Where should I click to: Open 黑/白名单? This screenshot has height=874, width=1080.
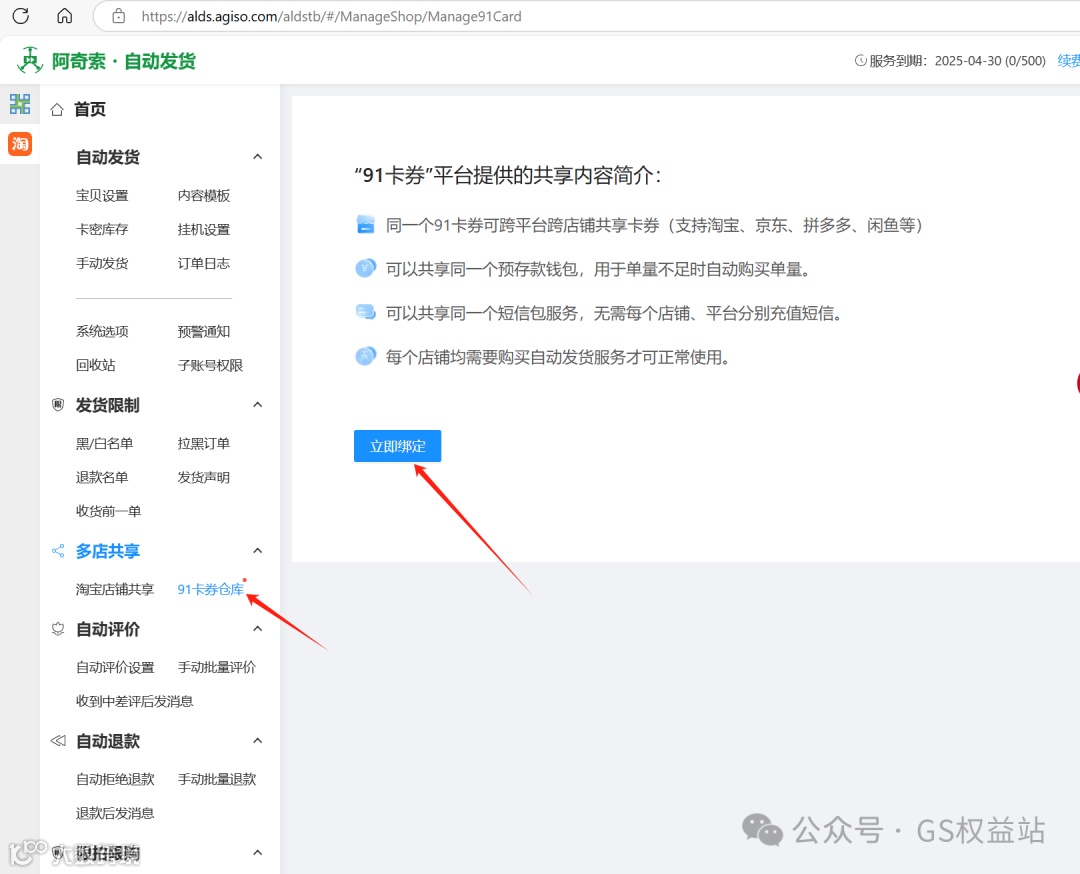pos(105,444)
